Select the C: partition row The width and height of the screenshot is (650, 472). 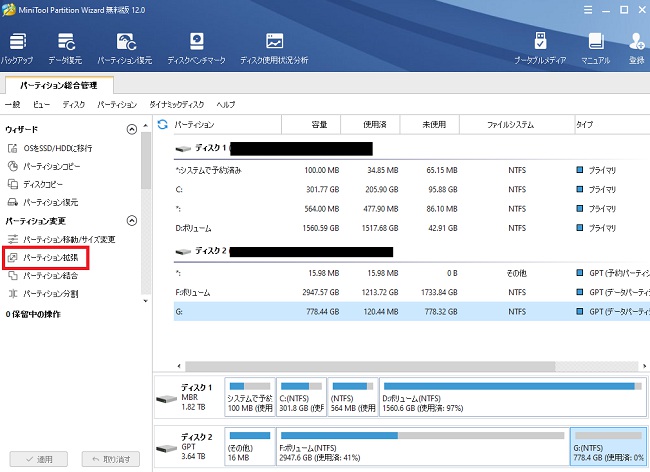[412, 189]
